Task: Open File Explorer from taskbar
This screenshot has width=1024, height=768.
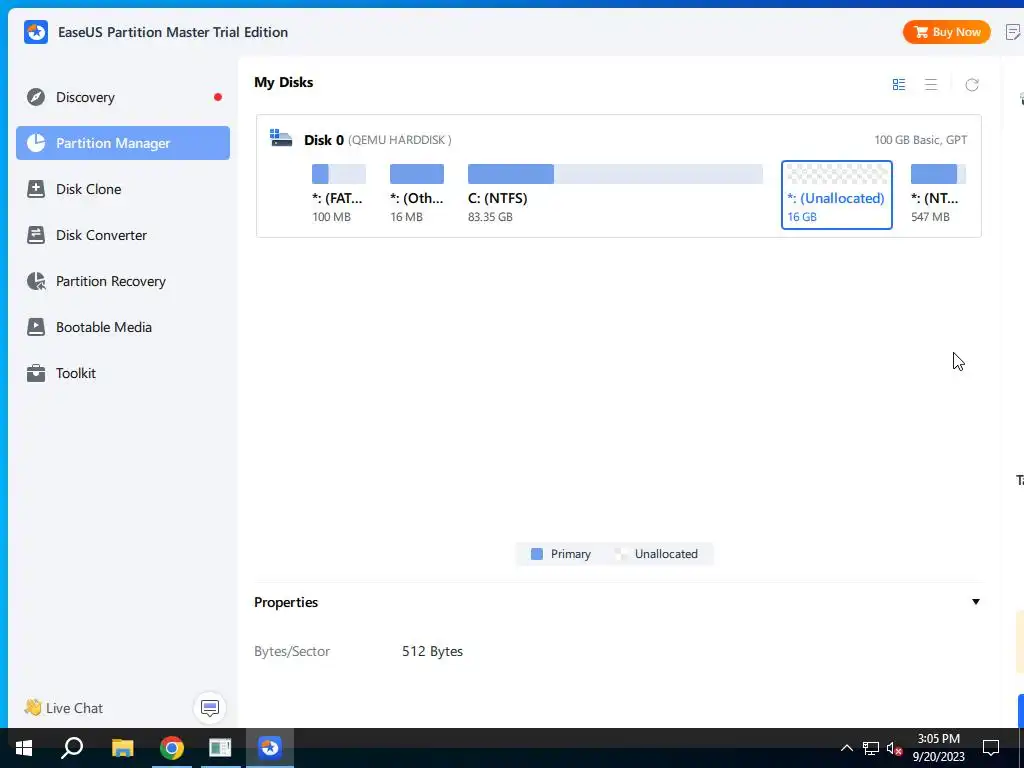Action: pyautogui.click(x=122, y=748)
